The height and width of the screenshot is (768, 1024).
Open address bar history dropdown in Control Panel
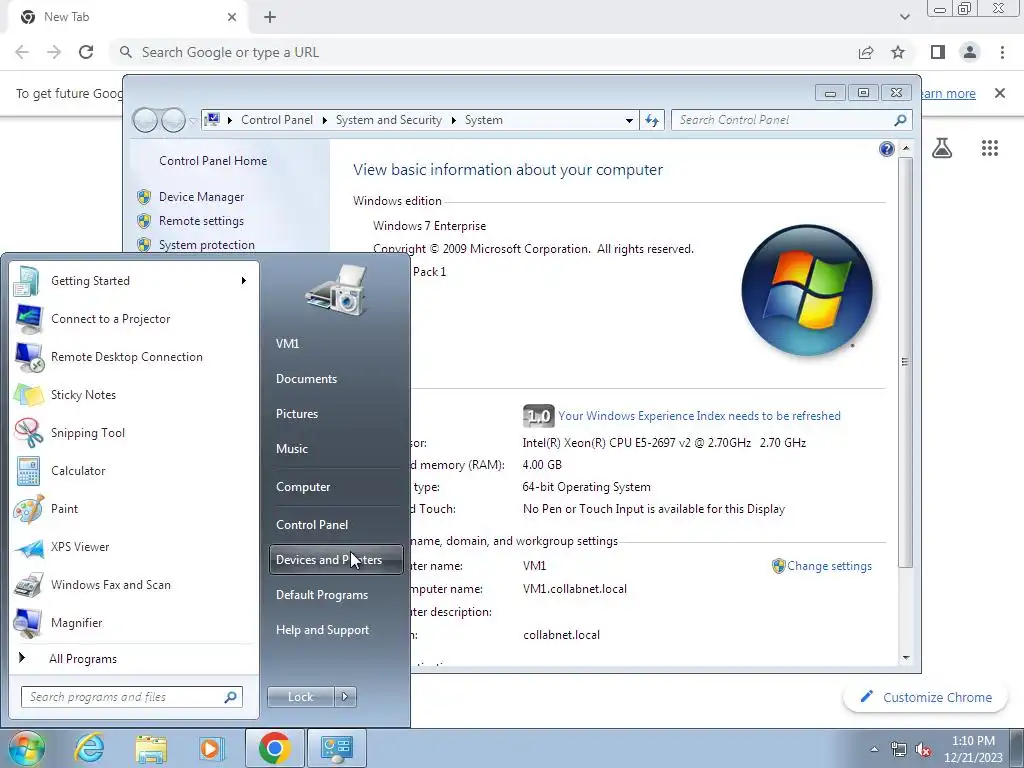pos(629,120)
